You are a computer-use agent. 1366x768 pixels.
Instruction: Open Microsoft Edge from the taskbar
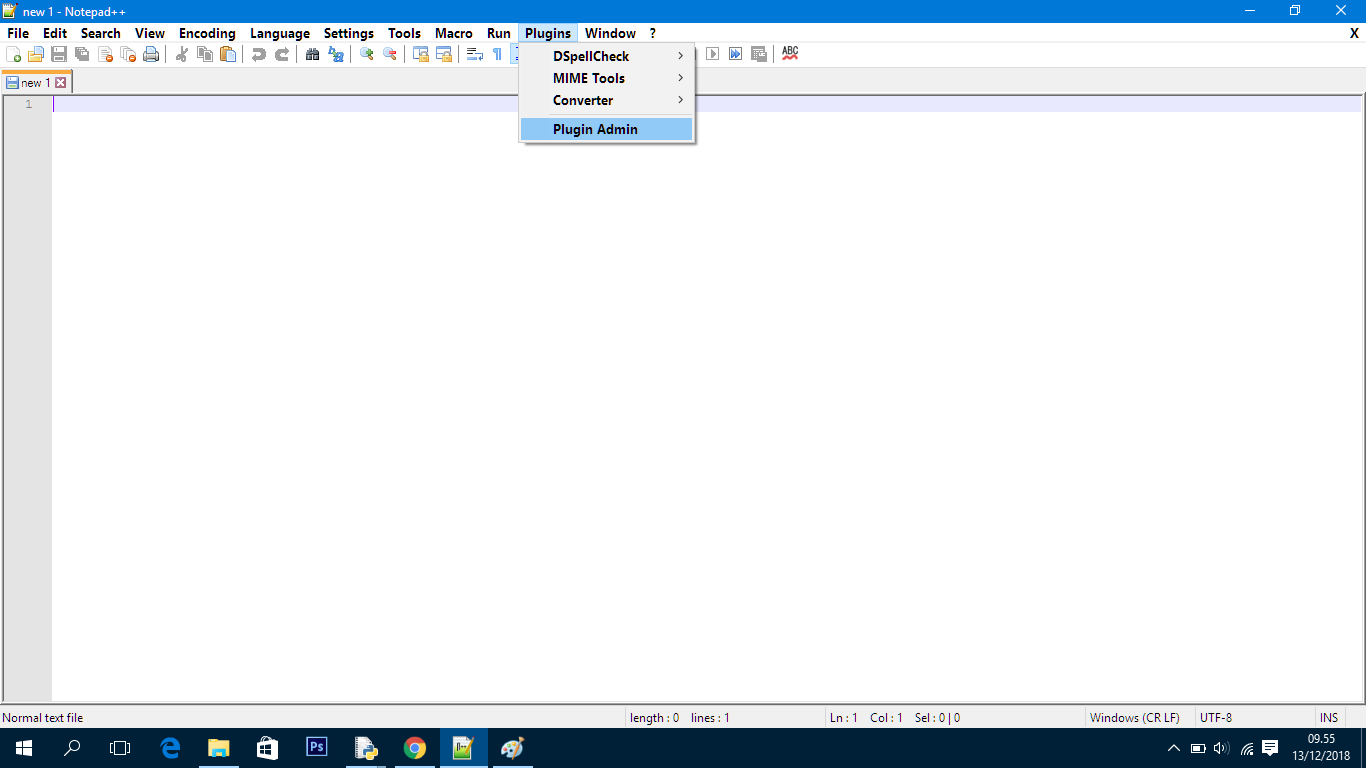pyautogui.click(x=171, y=748)
